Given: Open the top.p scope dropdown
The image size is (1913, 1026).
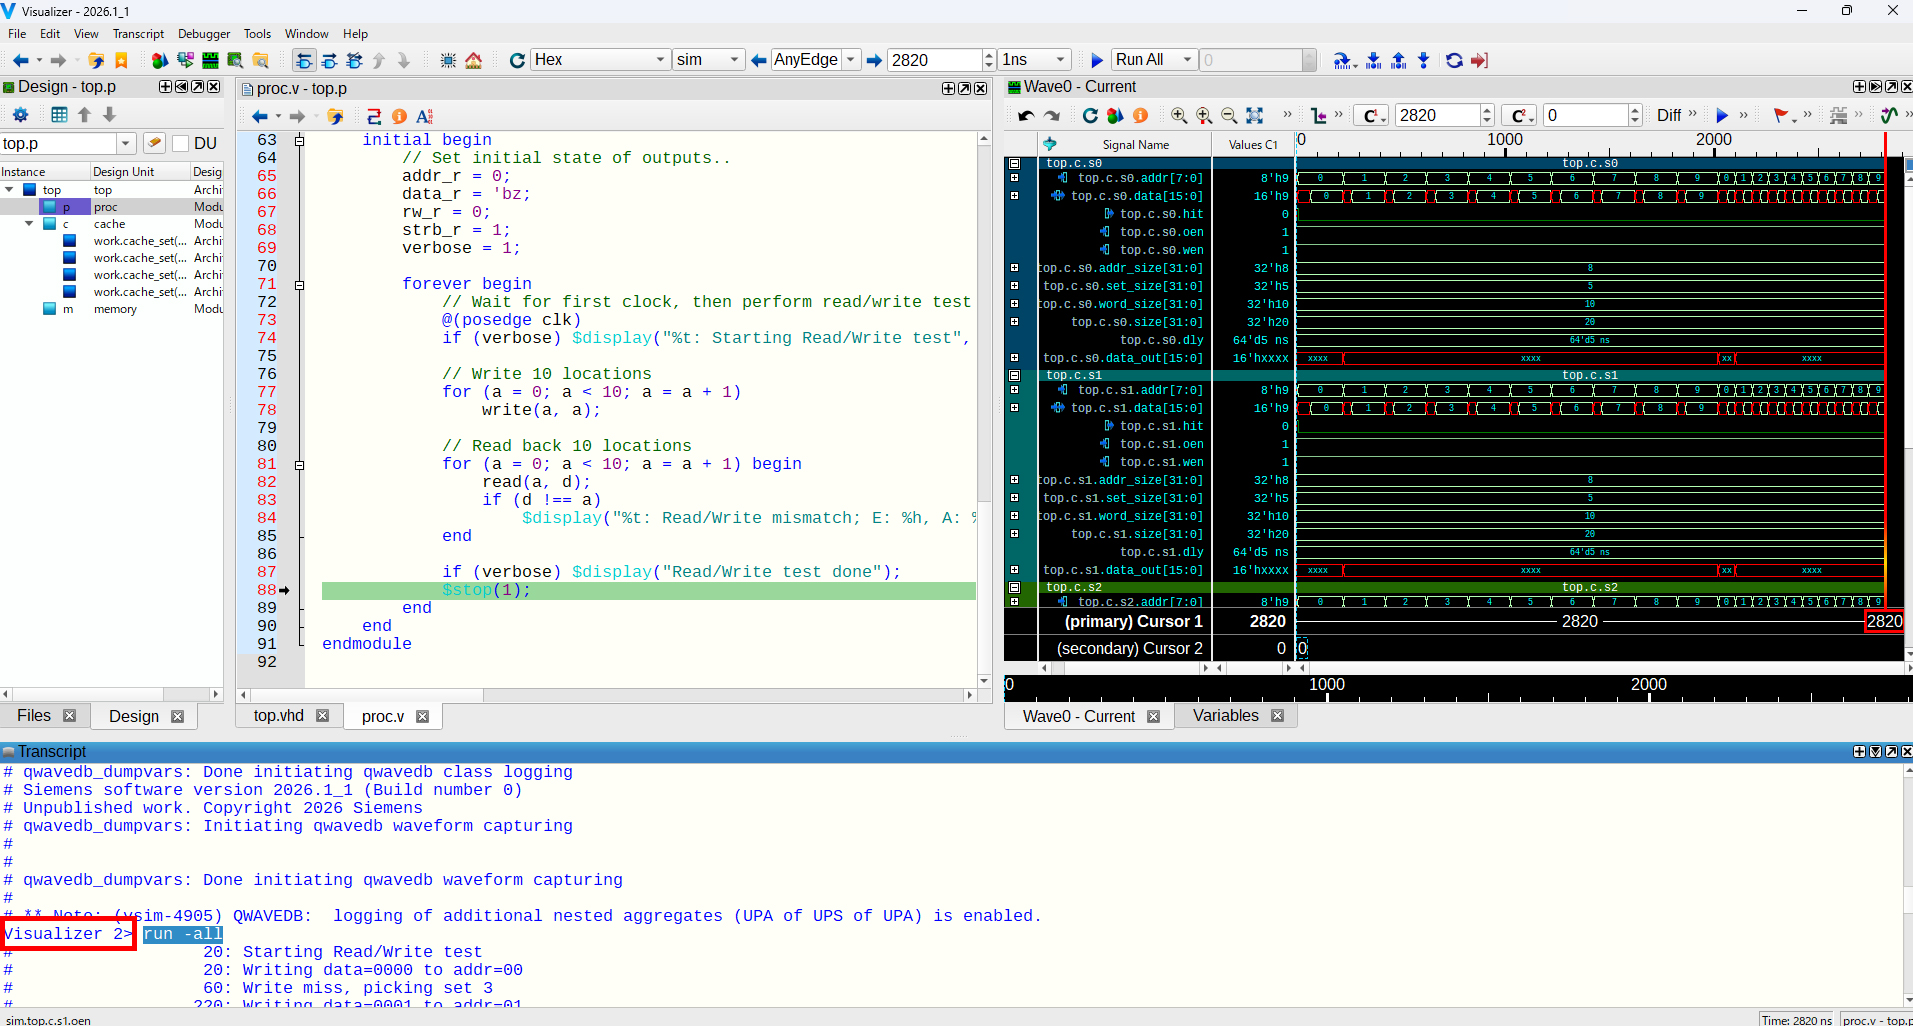Looking at the screenshot, I should coord(126,143).
